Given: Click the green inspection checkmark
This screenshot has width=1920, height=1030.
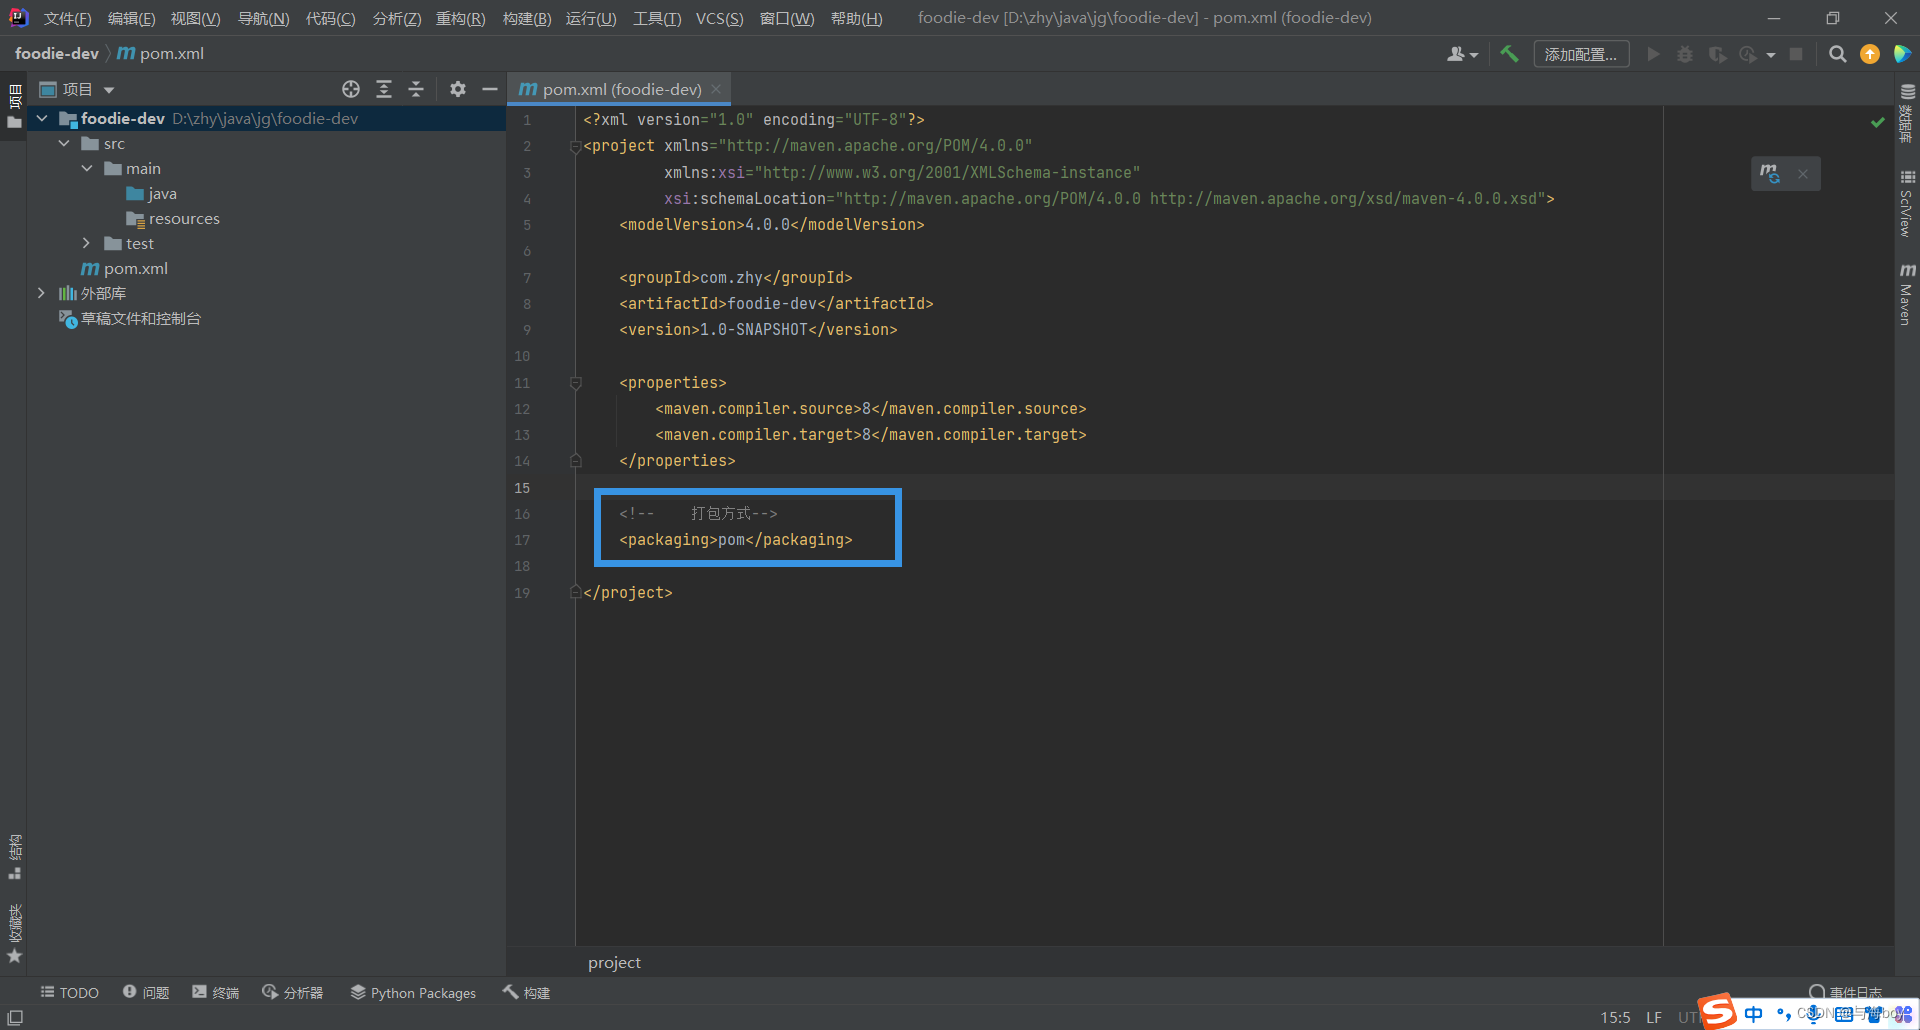Looking at the screenshot, I should [1878, 122].
